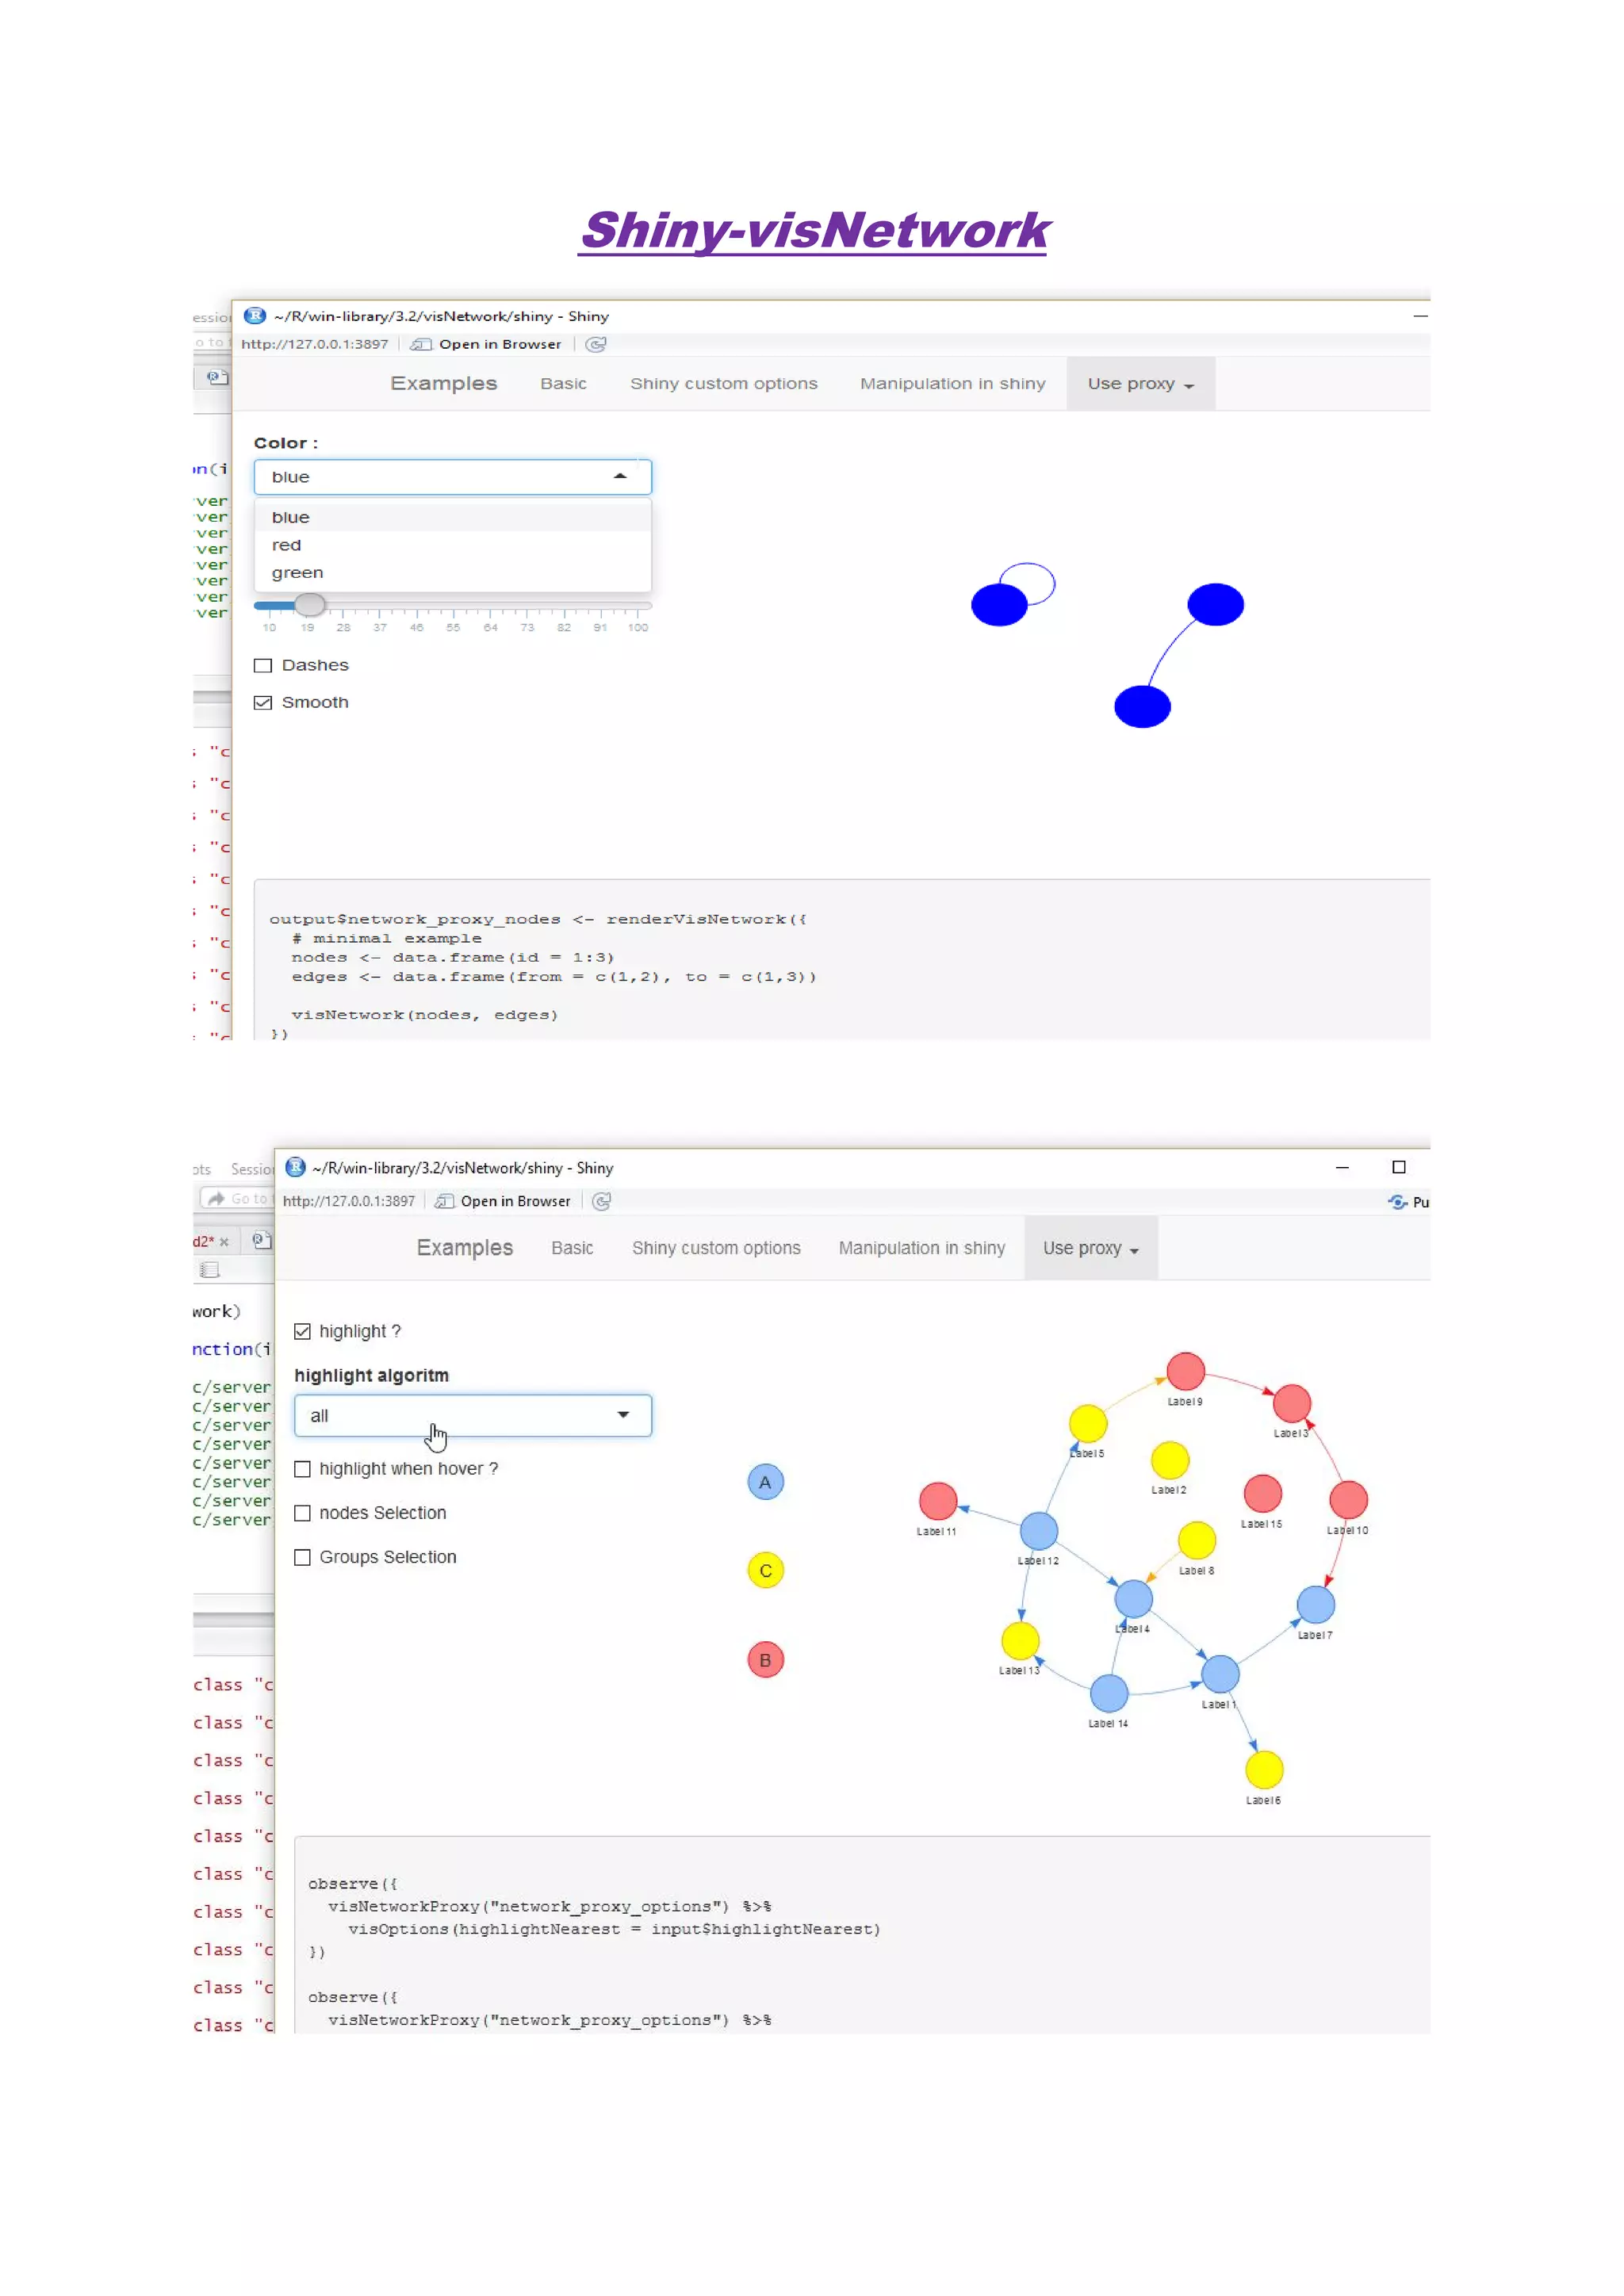Open Basic tab in the highlight example window
Viewport: 1624px width, 2296px height.
(572, 1248)
